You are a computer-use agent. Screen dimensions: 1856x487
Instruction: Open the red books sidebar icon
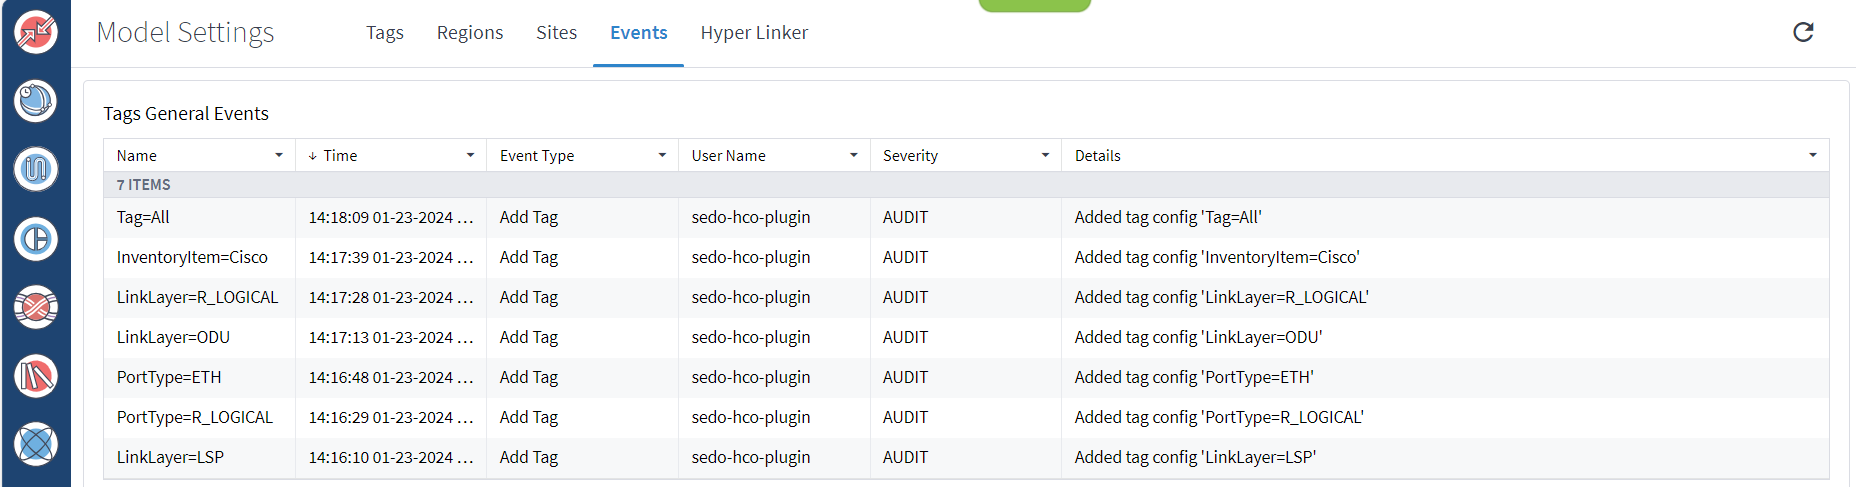pos(36,376)
